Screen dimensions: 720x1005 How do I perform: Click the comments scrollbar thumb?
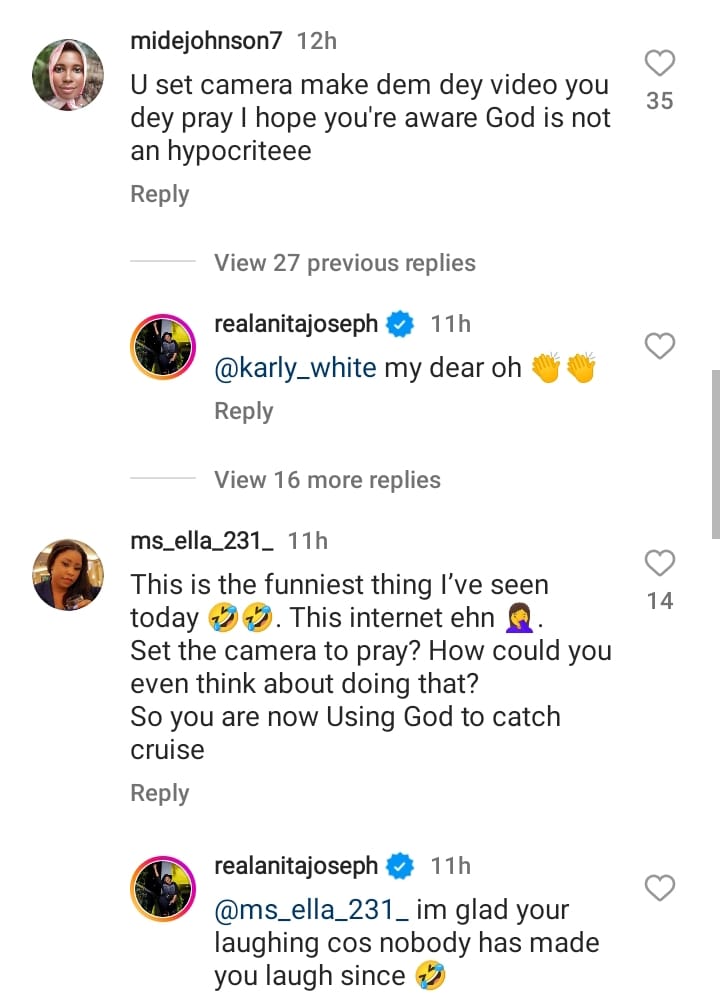pos(716,454)
